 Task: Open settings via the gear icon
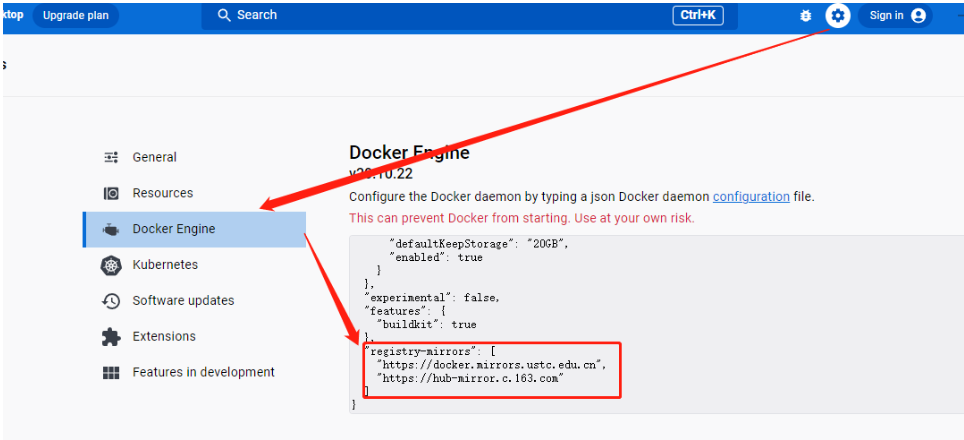coord(837,15)
